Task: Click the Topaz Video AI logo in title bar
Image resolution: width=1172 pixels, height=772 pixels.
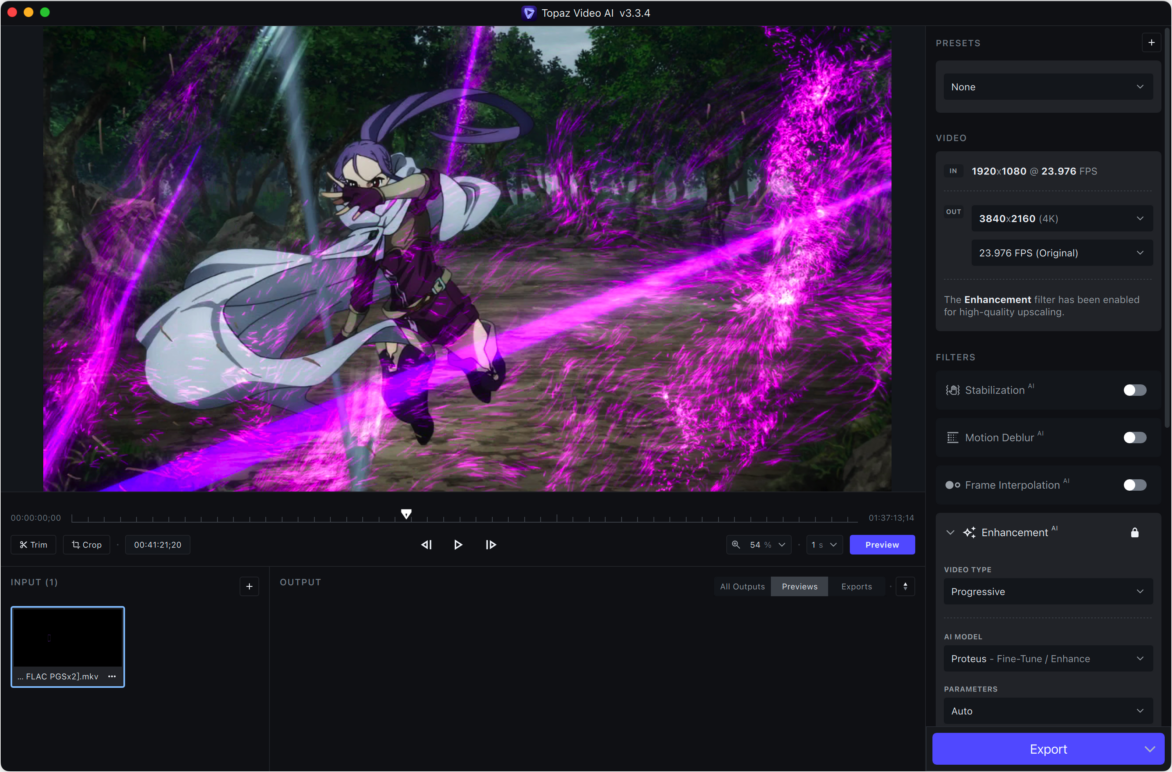Action: pyautogui.click(x=528, y=13)
